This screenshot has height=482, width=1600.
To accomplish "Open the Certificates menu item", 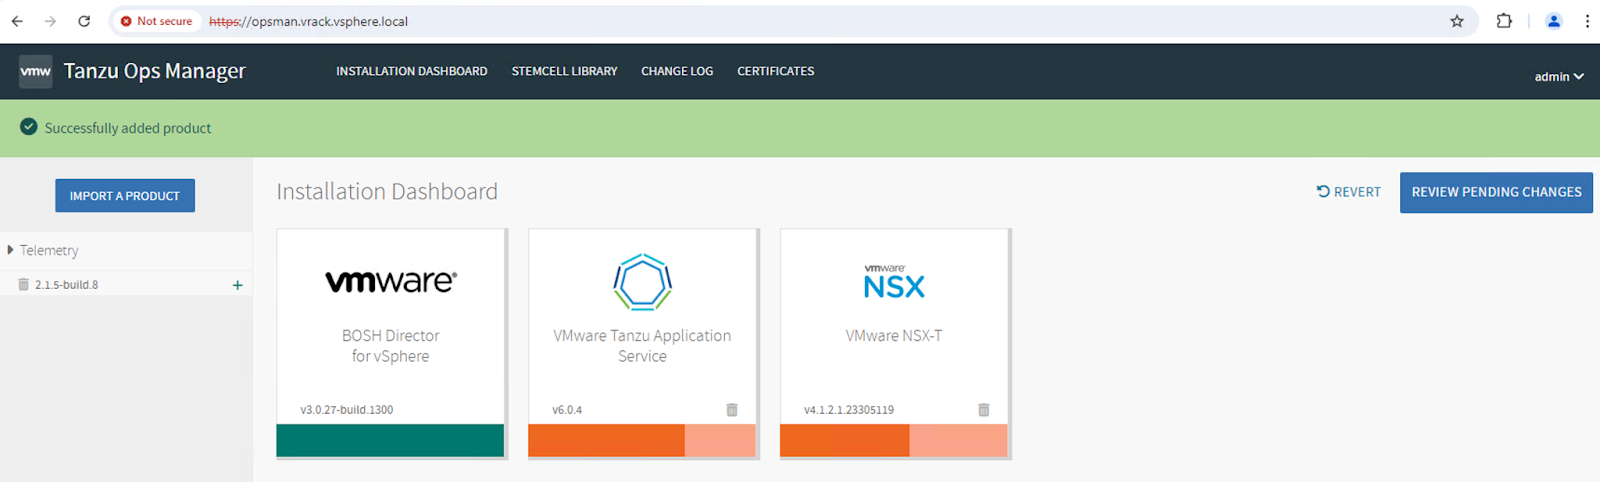I will [x=776, y=71].
